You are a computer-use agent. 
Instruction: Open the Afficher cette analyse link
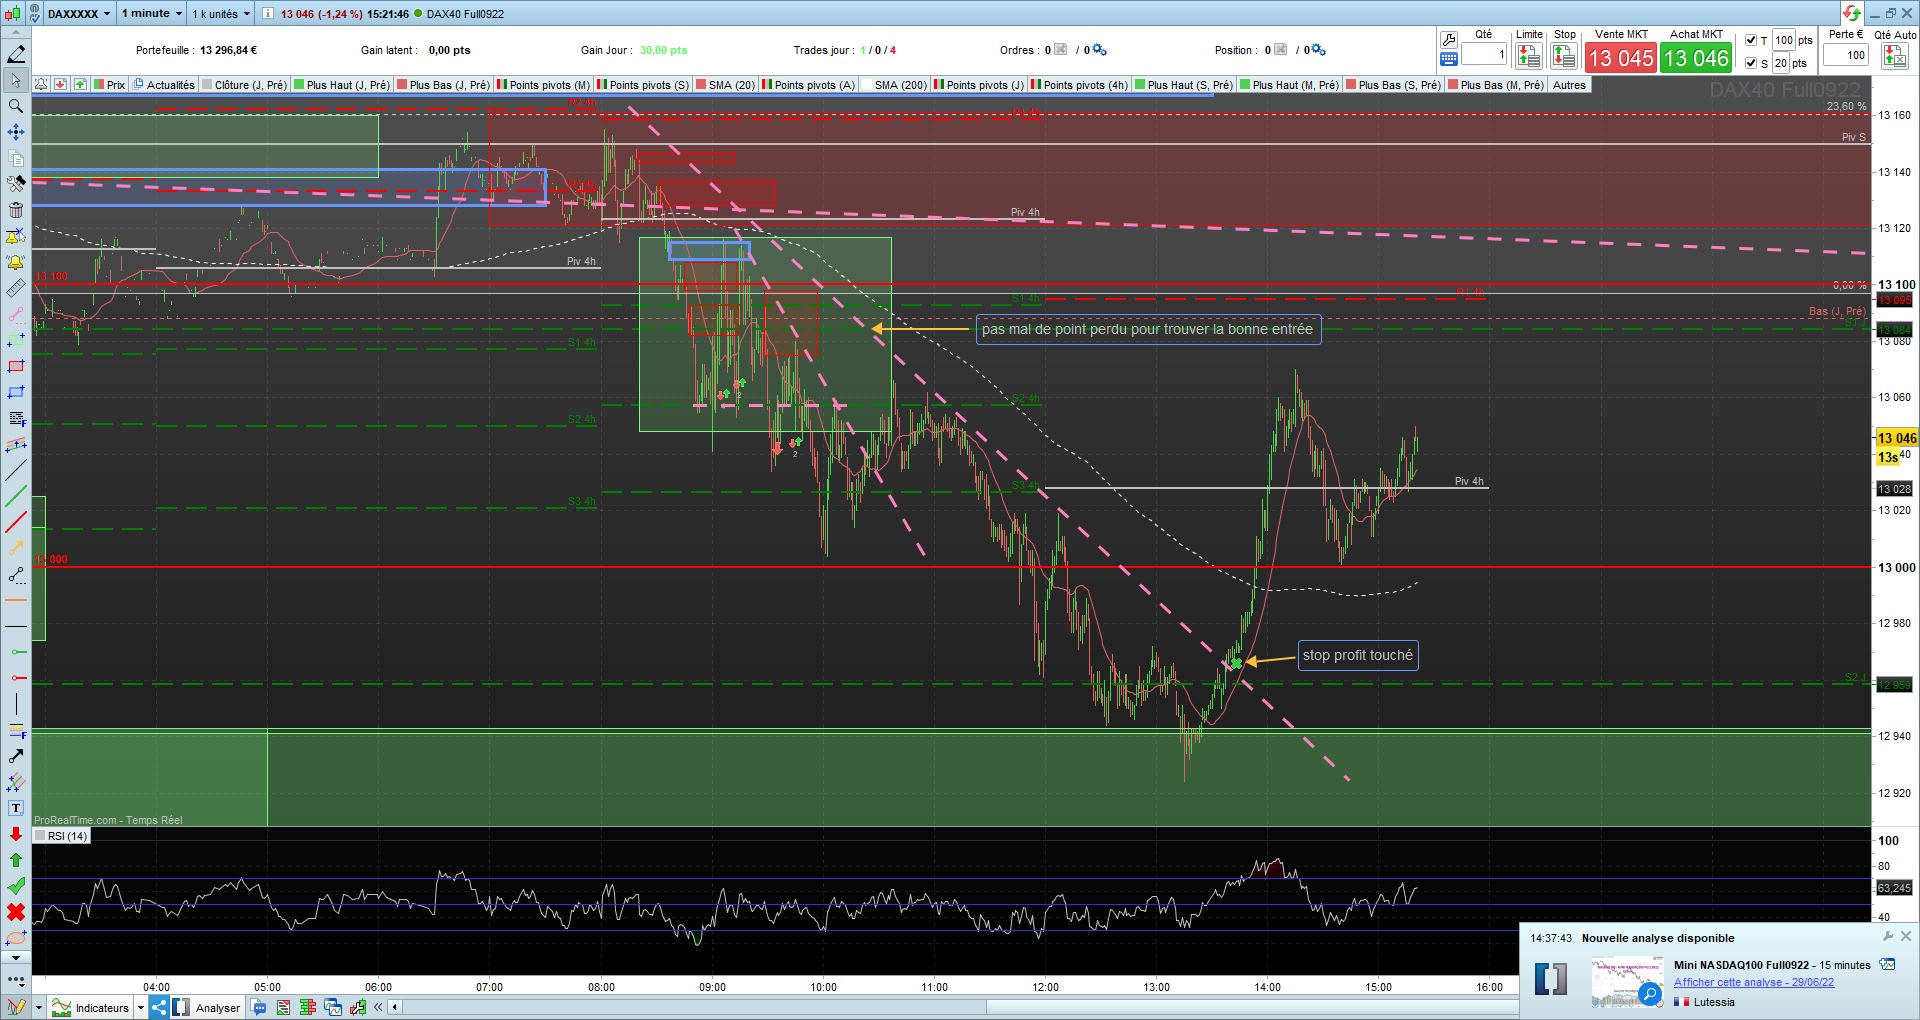click(1754, 982)
